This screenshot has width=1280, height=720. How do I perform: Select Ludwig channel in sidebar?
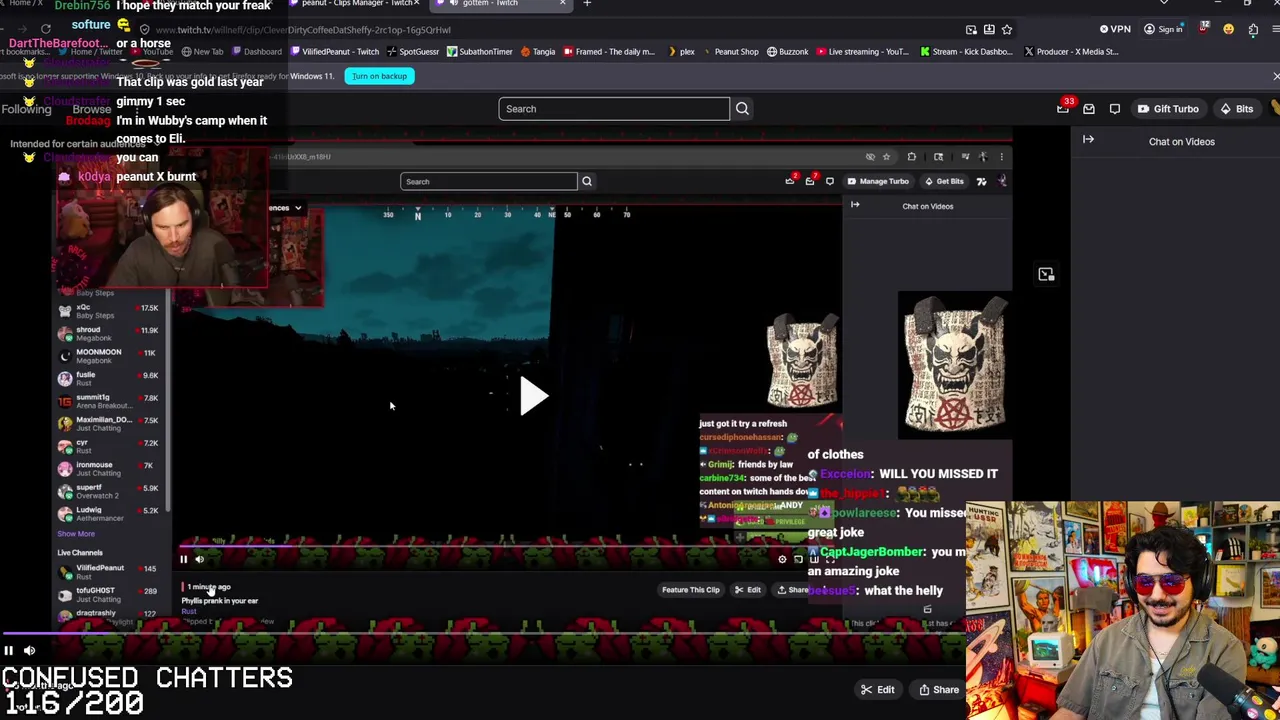[x=108, y=514]
